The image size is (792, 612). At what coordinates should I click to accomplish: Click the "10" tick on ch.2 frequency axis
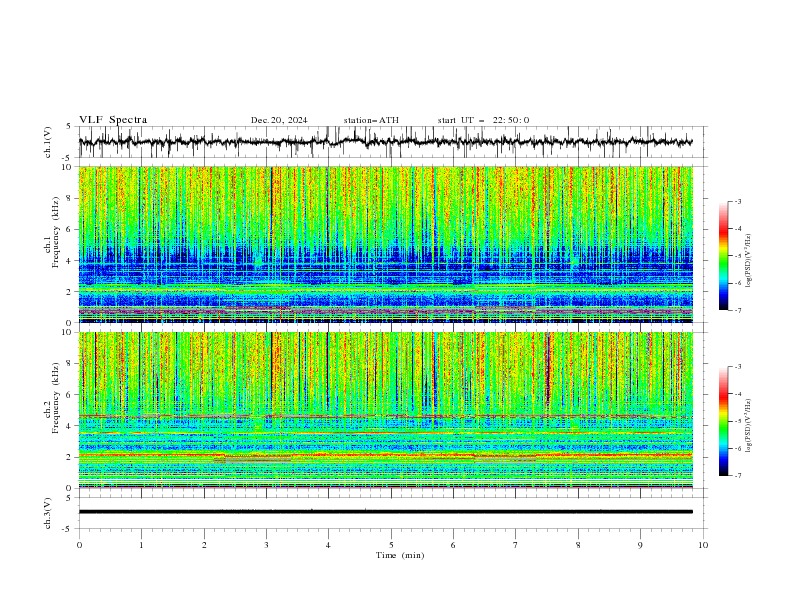pyautogui.click(x=68, y=332)
